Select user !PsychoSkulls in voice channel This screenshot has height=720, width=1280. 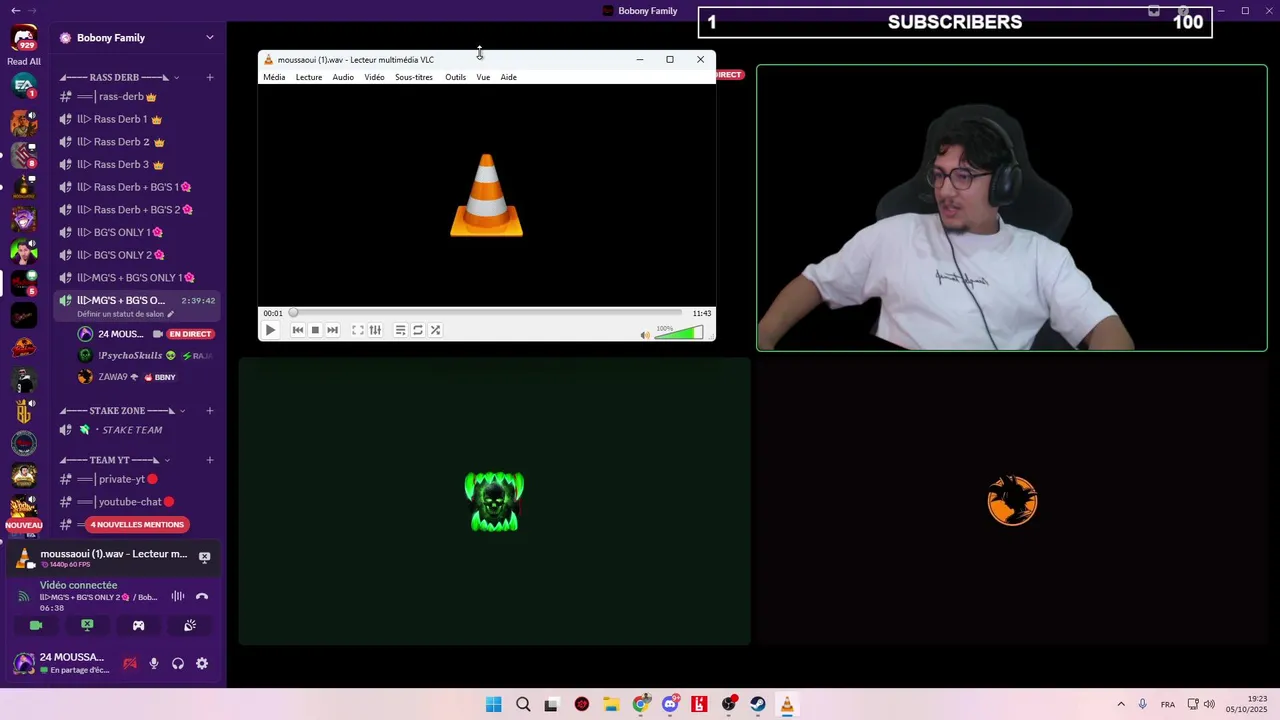(146, 355)
